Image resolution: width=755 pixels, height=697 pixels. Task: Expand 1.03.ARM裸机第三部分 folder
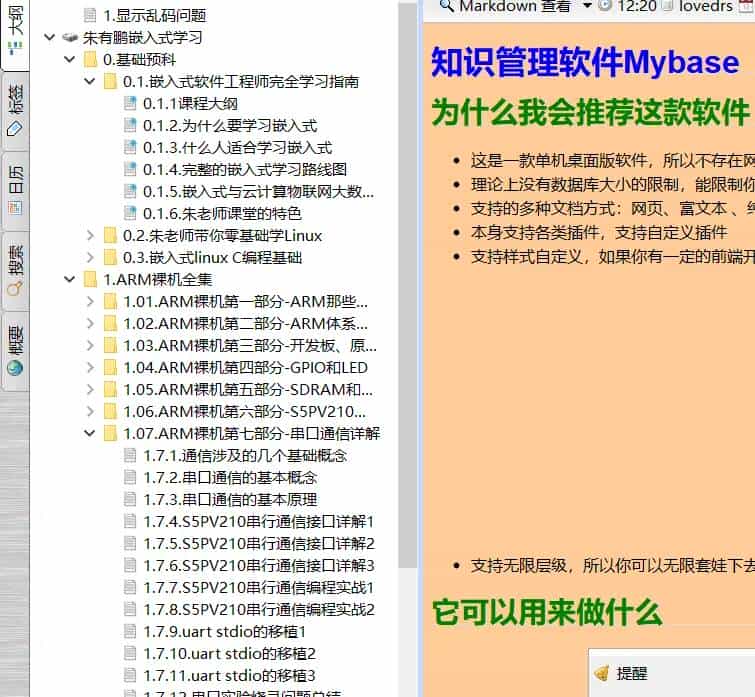pos(90,346)
